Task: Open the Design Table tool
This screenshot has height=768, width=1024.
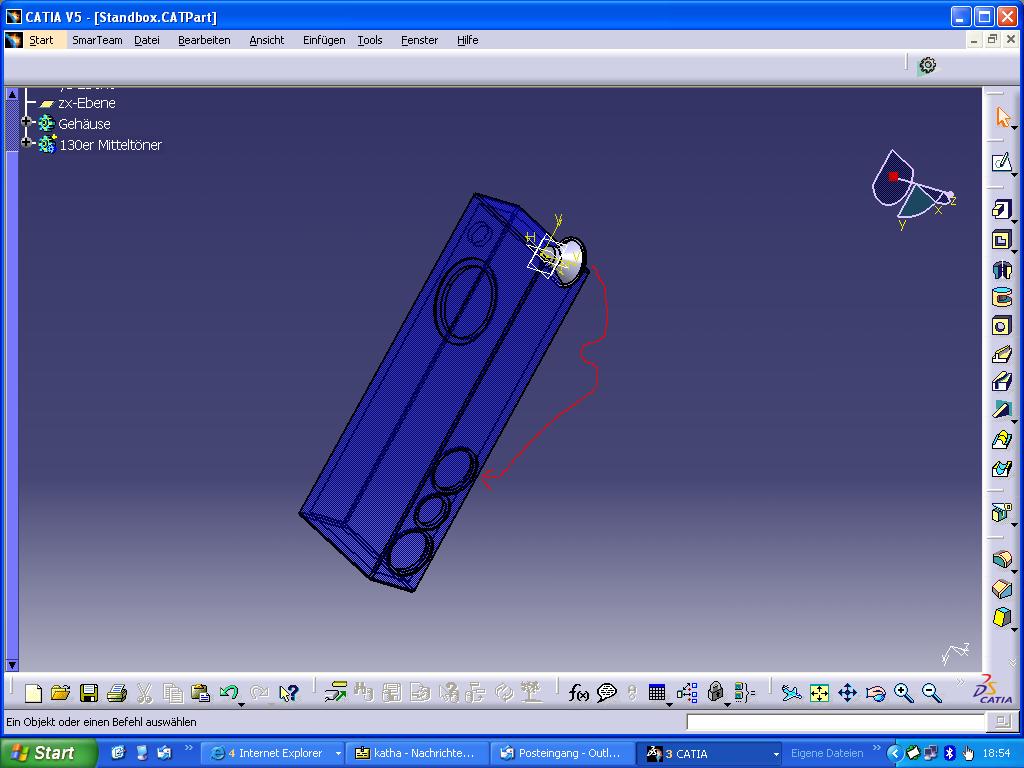Action: pos(657,692)
